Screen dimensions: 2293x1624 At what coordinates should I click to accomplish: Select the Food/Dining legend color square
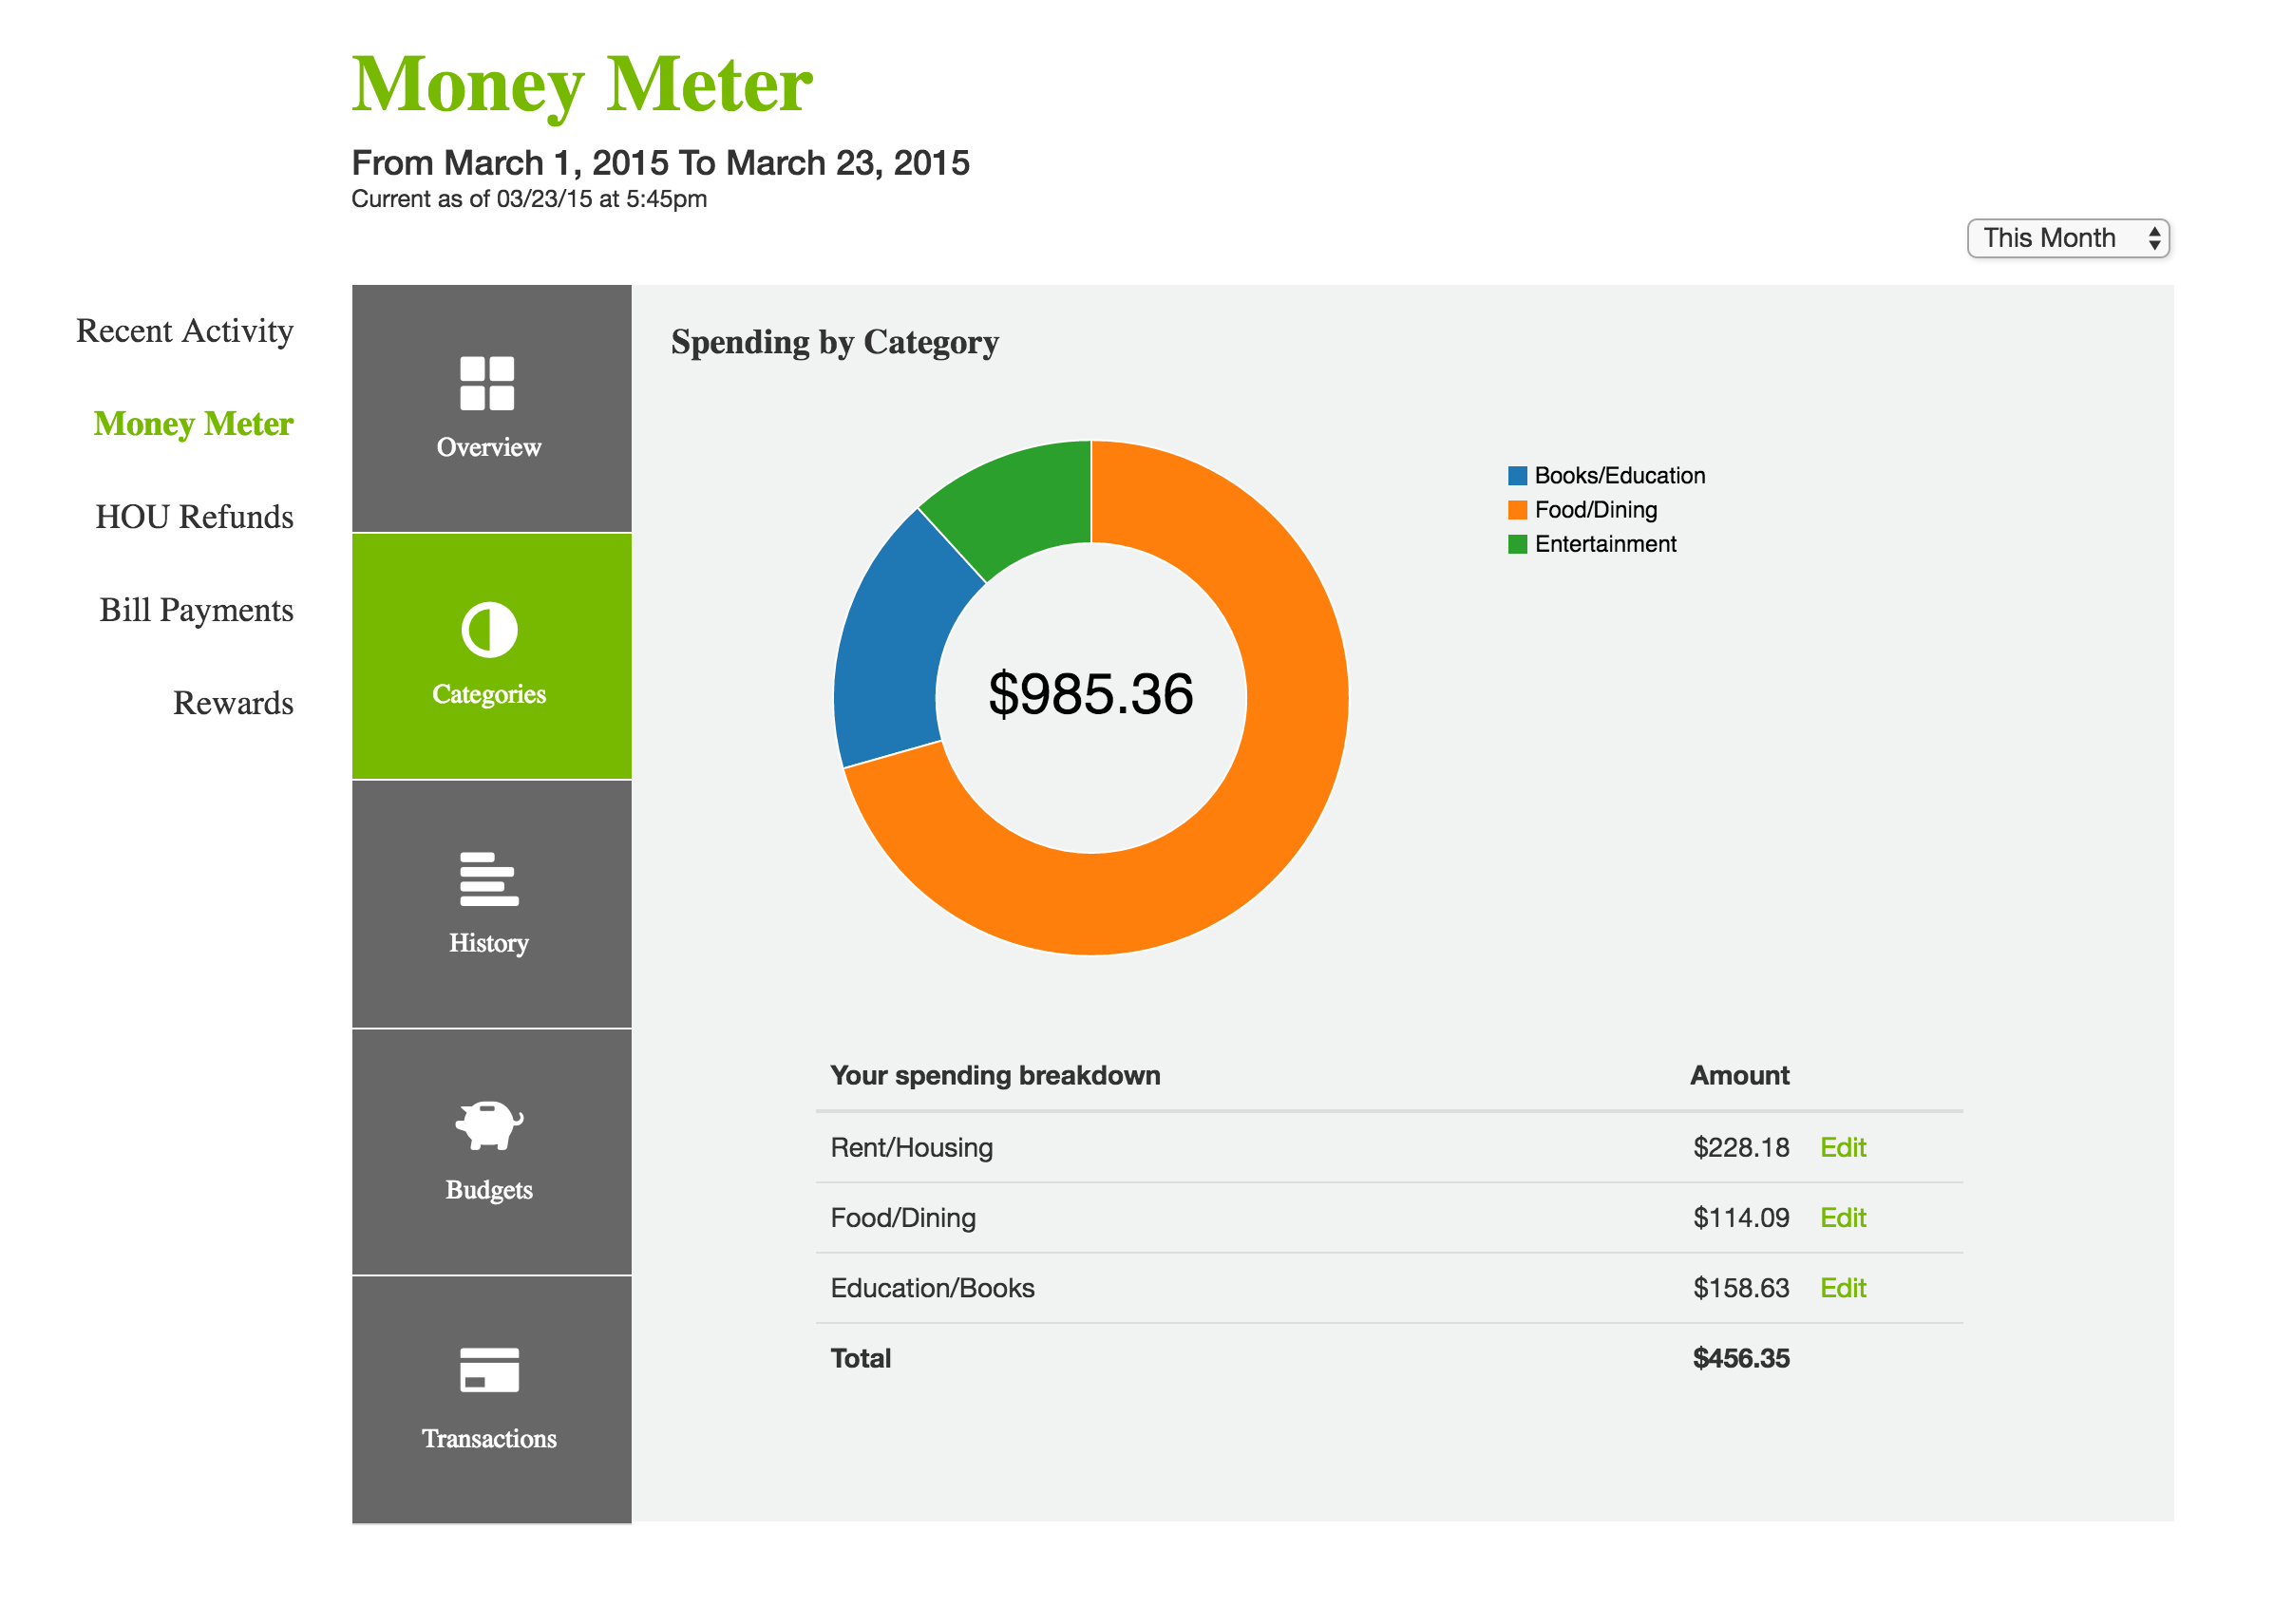1518,510
